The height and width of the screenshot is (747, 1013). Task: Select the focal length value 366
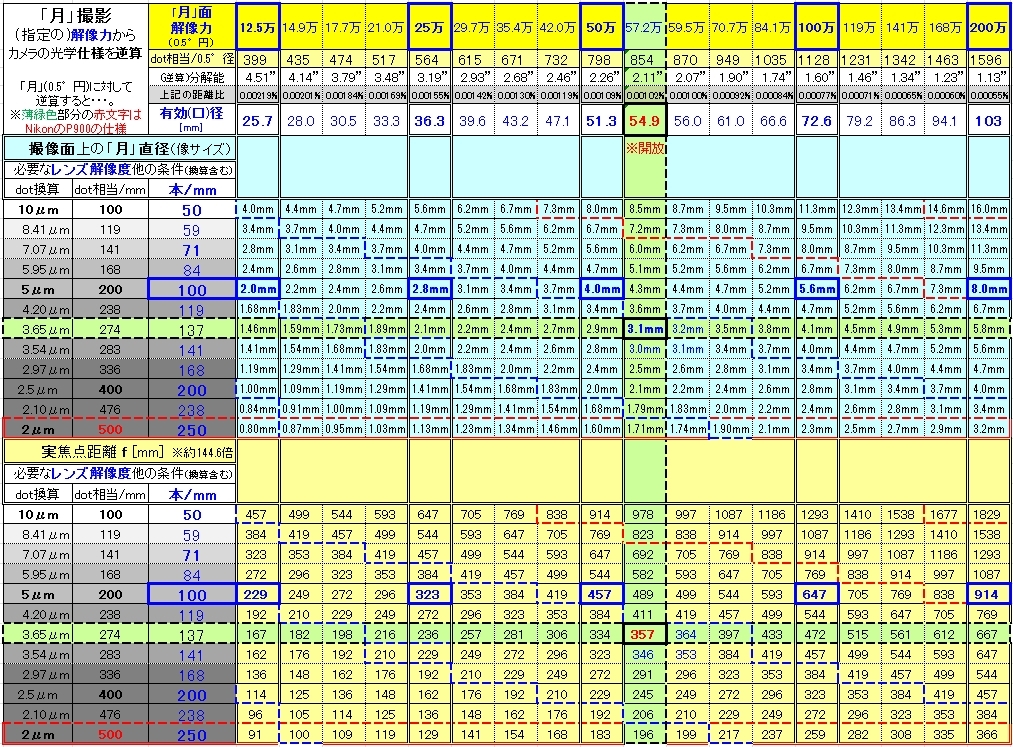point(988,735)
